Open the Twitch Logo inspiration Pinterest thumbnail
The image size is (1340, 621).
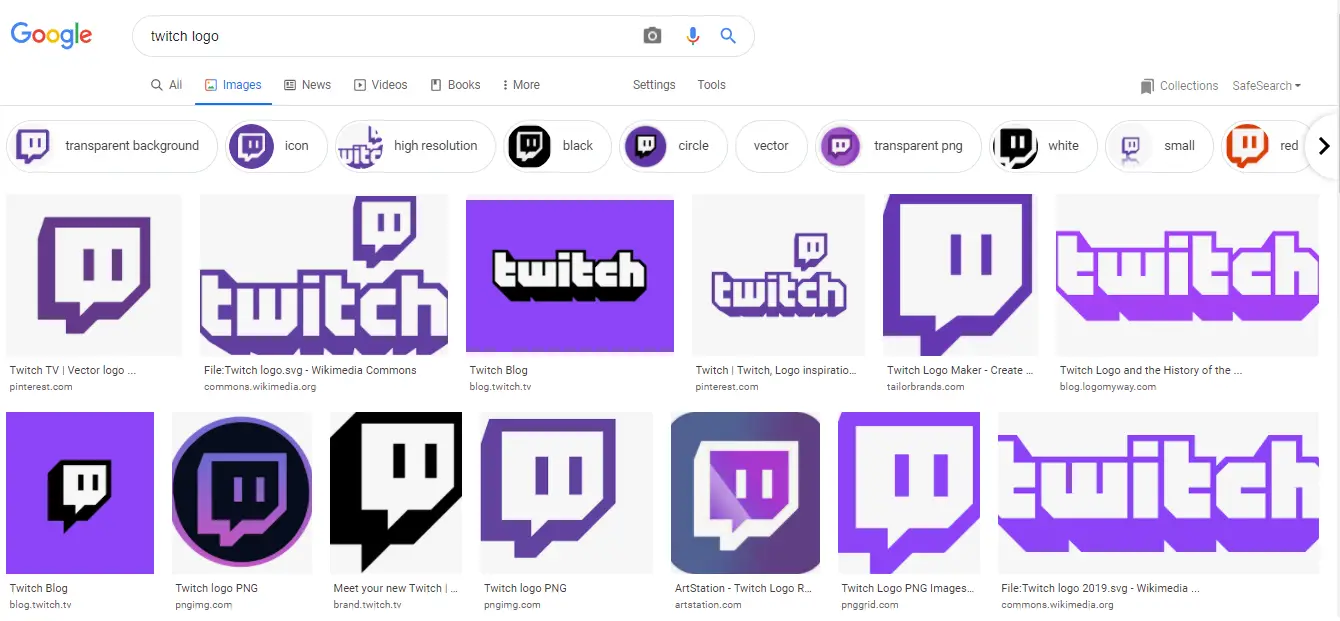[x=778, y=275]
